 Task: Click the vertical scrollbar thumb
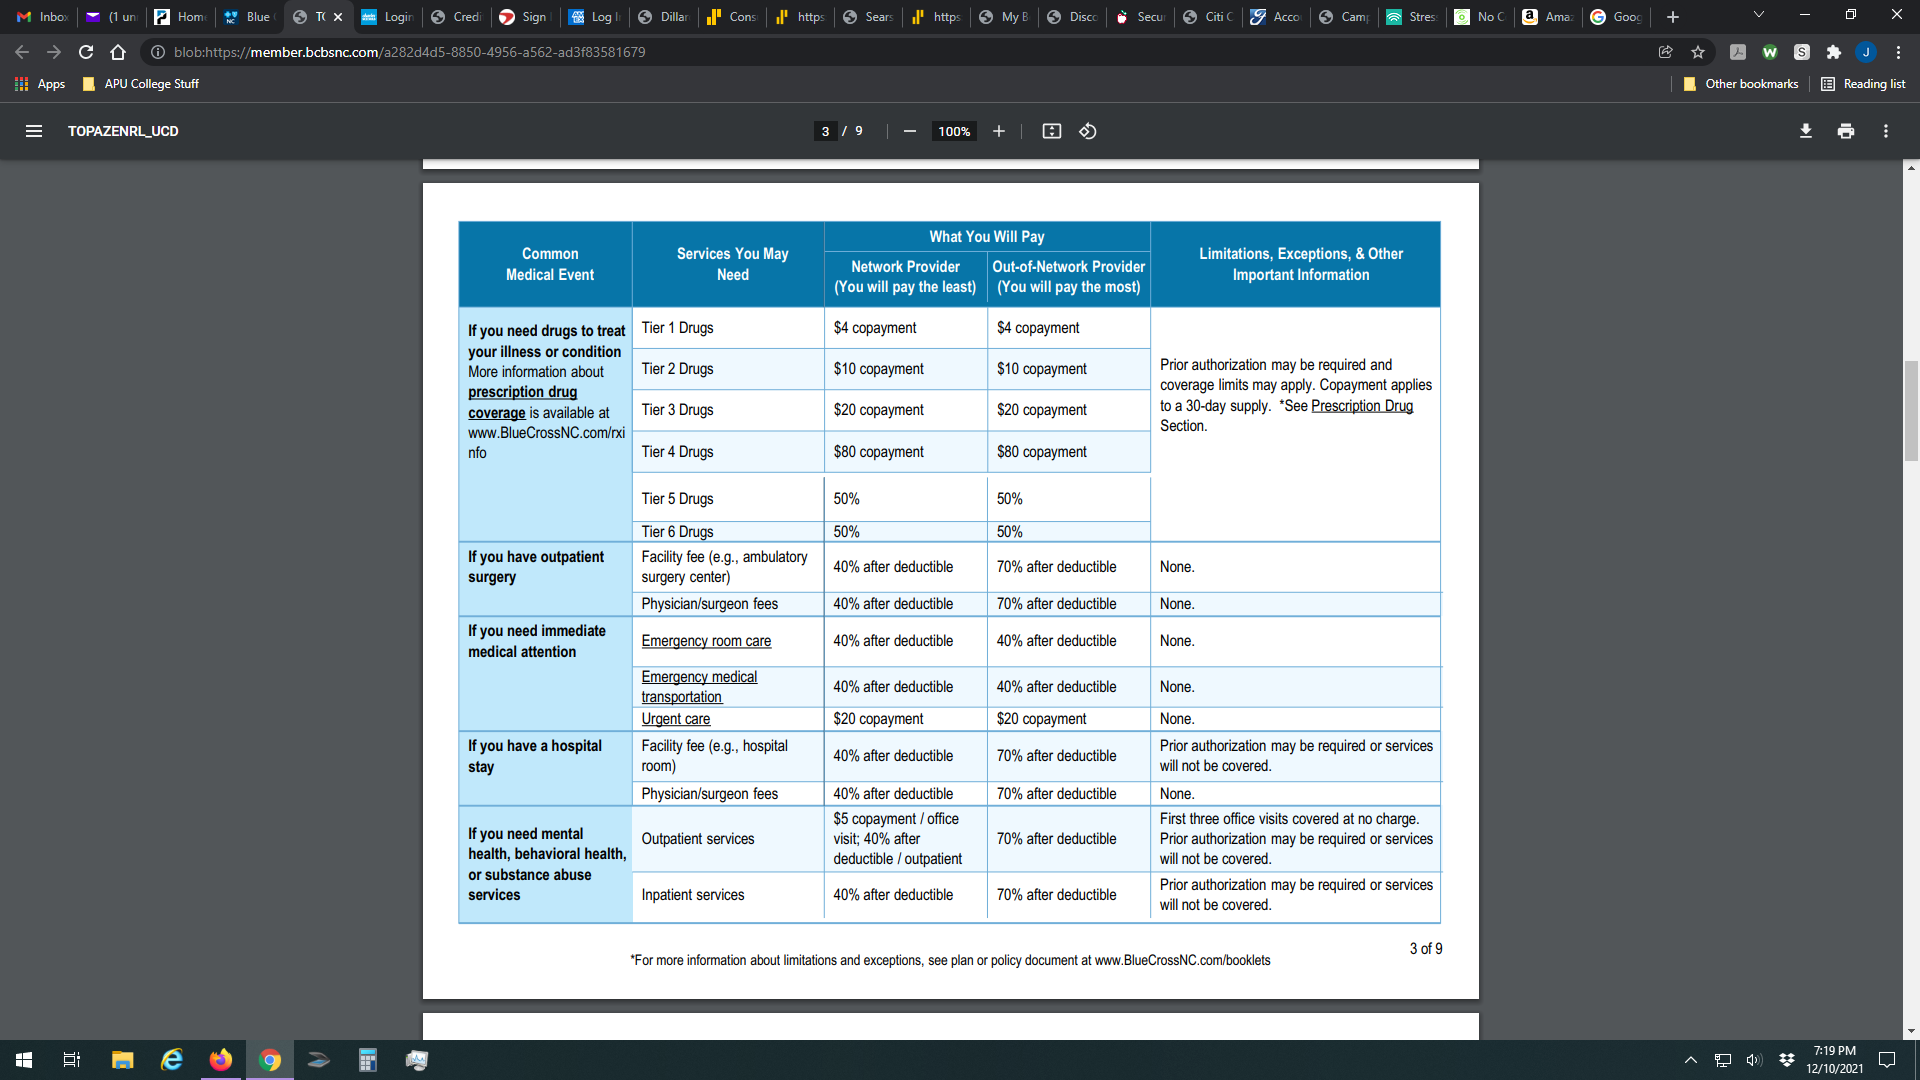coord(1911,410)
